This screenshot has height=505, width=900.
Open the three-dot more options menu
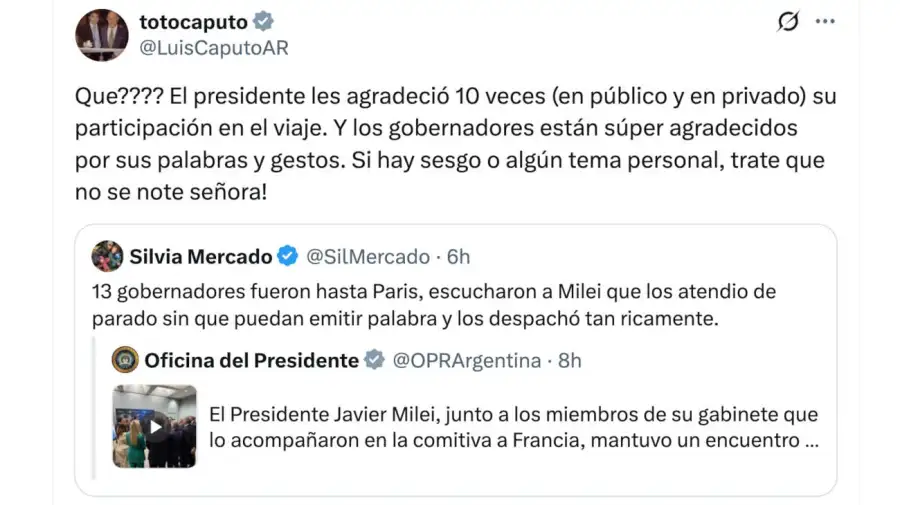click(825, 21)
